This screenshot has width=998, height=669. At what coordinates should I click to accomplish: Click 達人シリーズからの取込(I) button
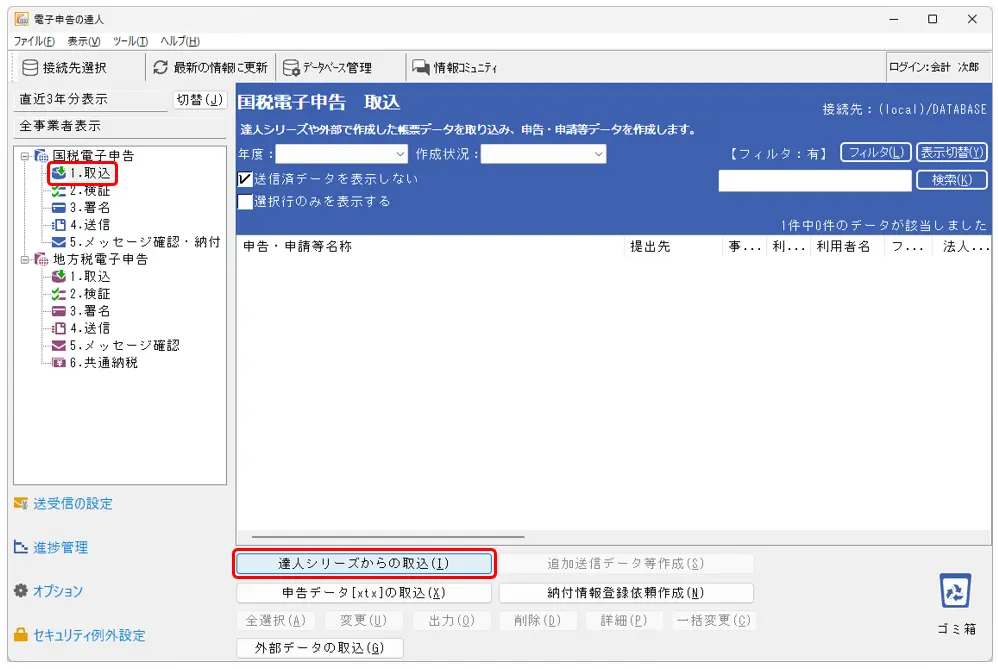364,564
